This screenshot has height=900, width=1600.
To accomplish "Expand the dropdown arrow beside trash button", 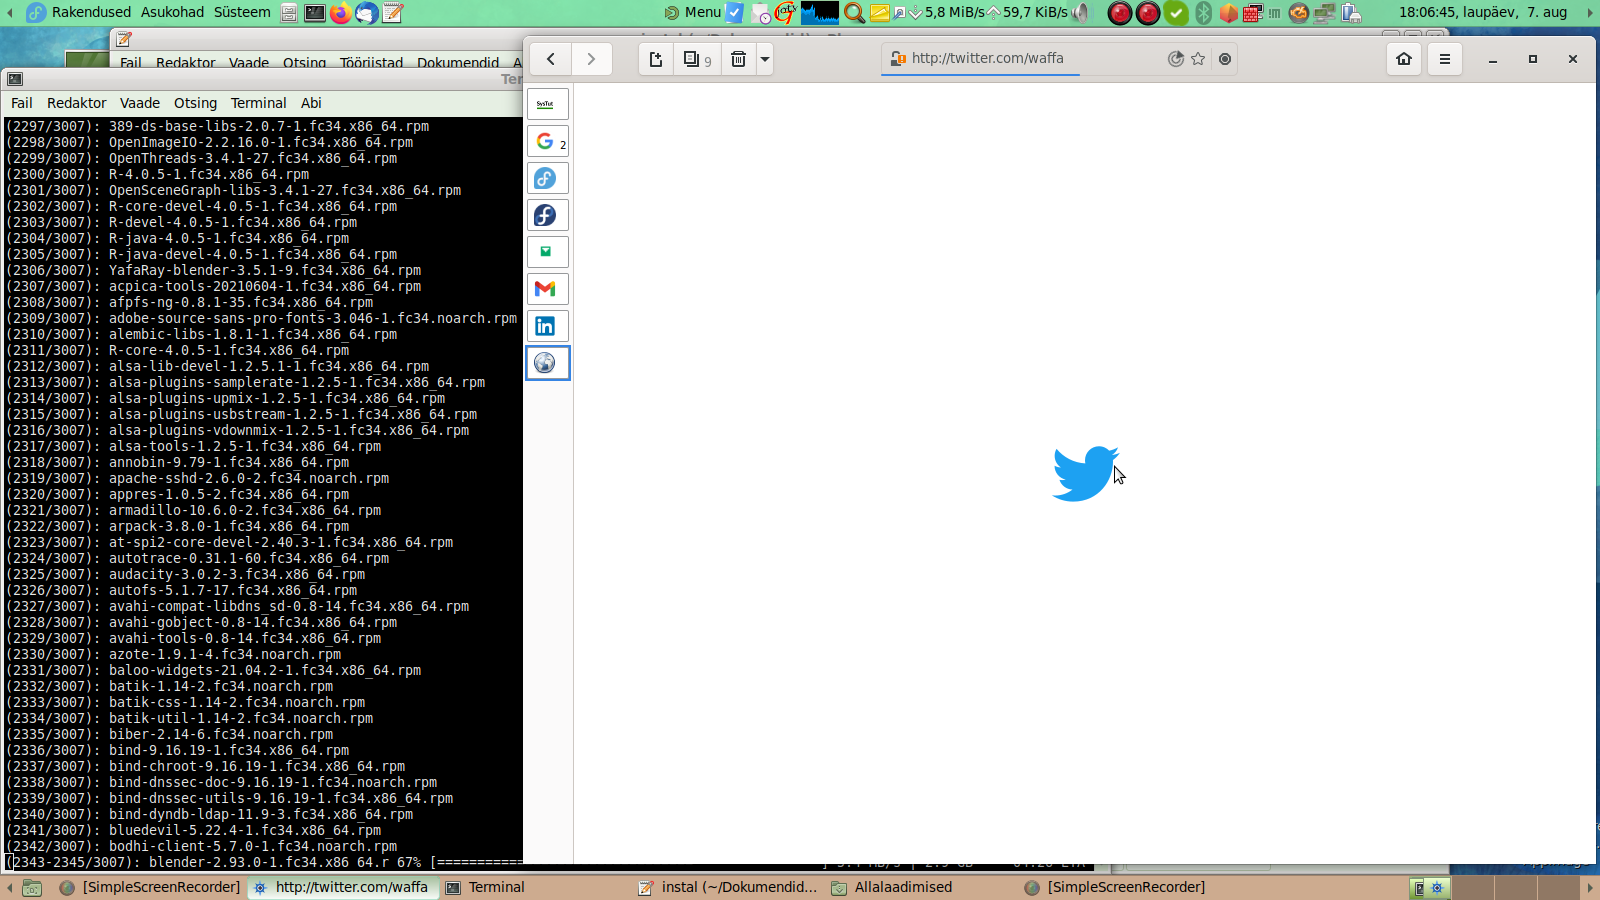I will coord(765,59).
